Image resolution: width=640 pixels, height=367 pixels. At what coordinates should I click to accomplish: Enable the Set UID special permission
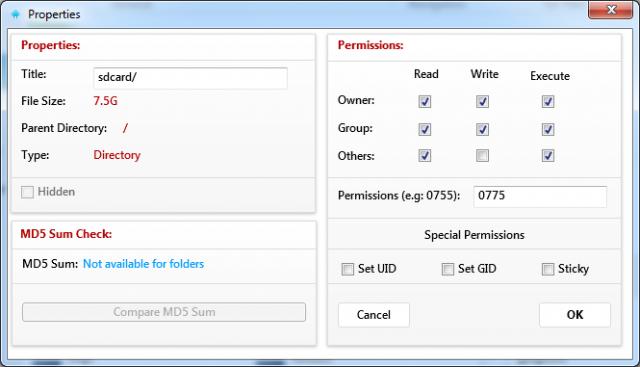point(347,269)
